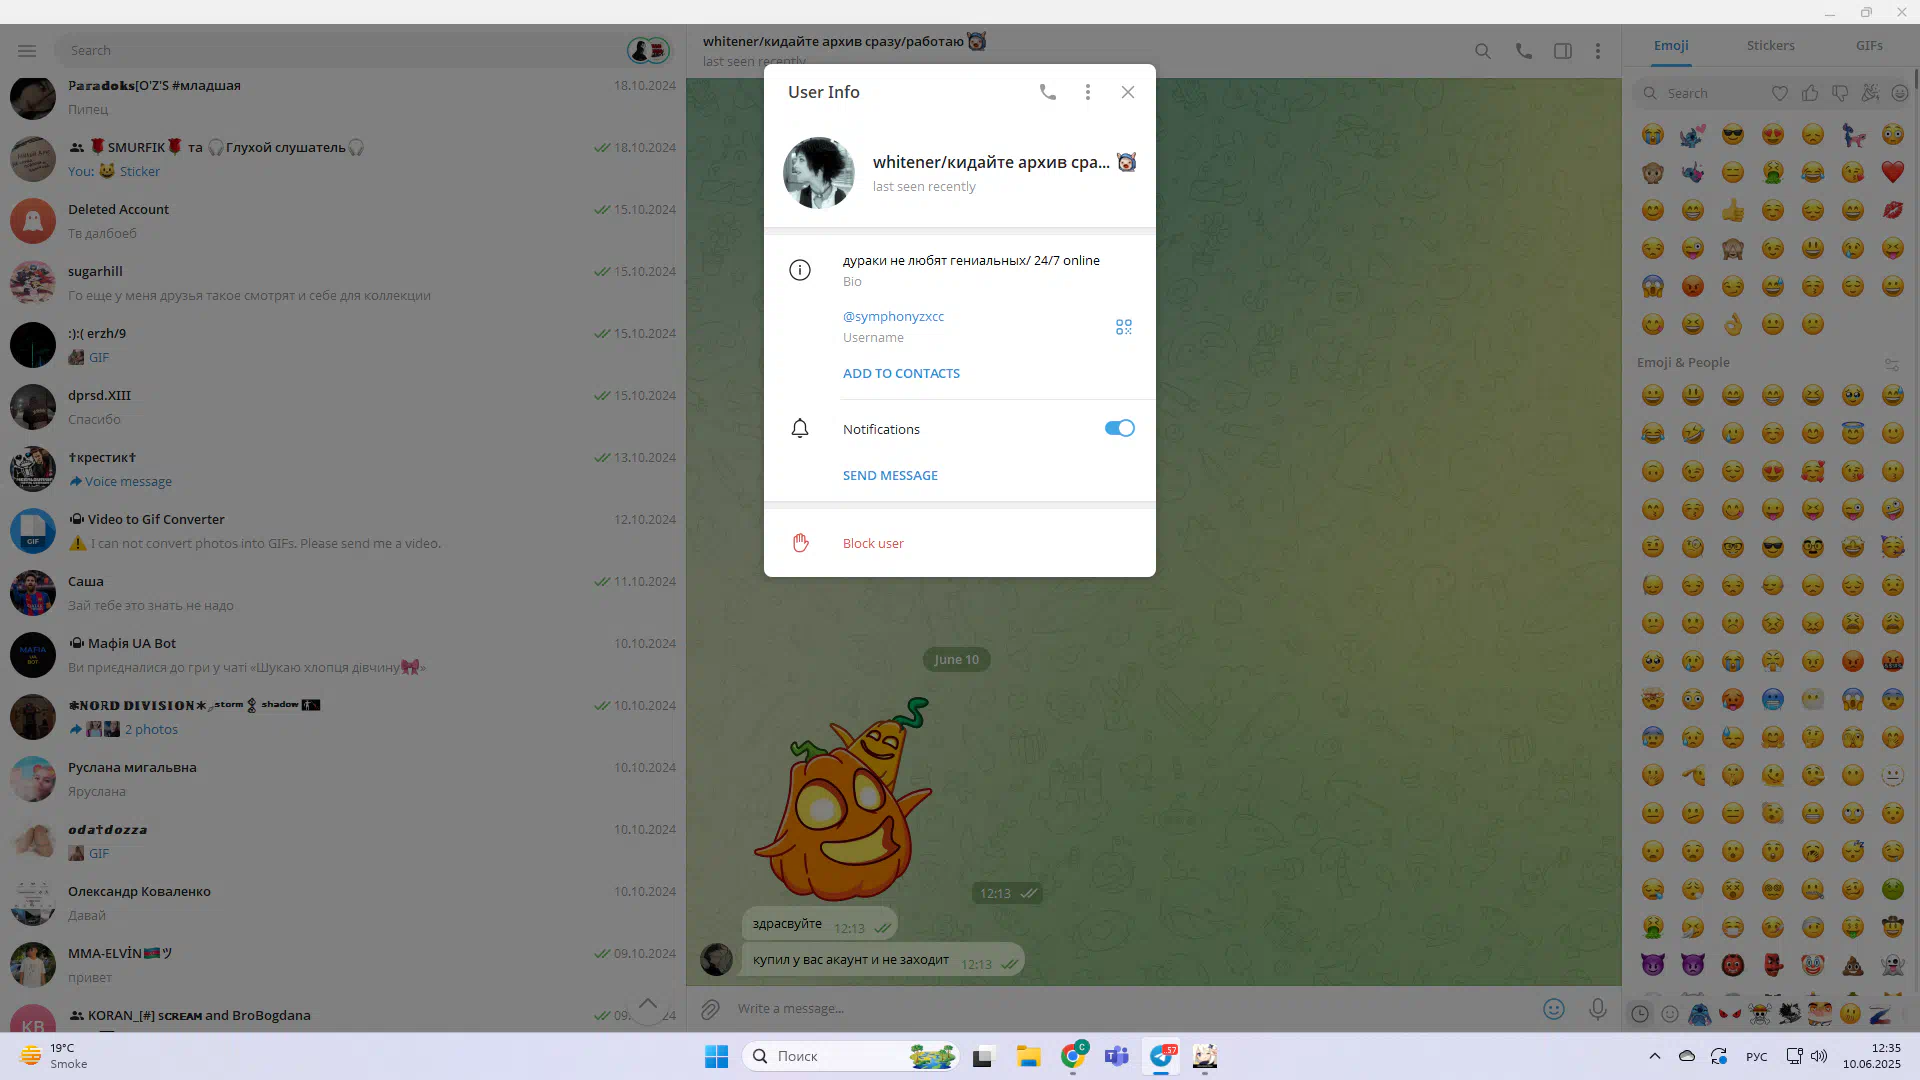Open Chrome from the taskbar
Viewport: 1920px width, 1080px height.
tap(1074, 1056)
